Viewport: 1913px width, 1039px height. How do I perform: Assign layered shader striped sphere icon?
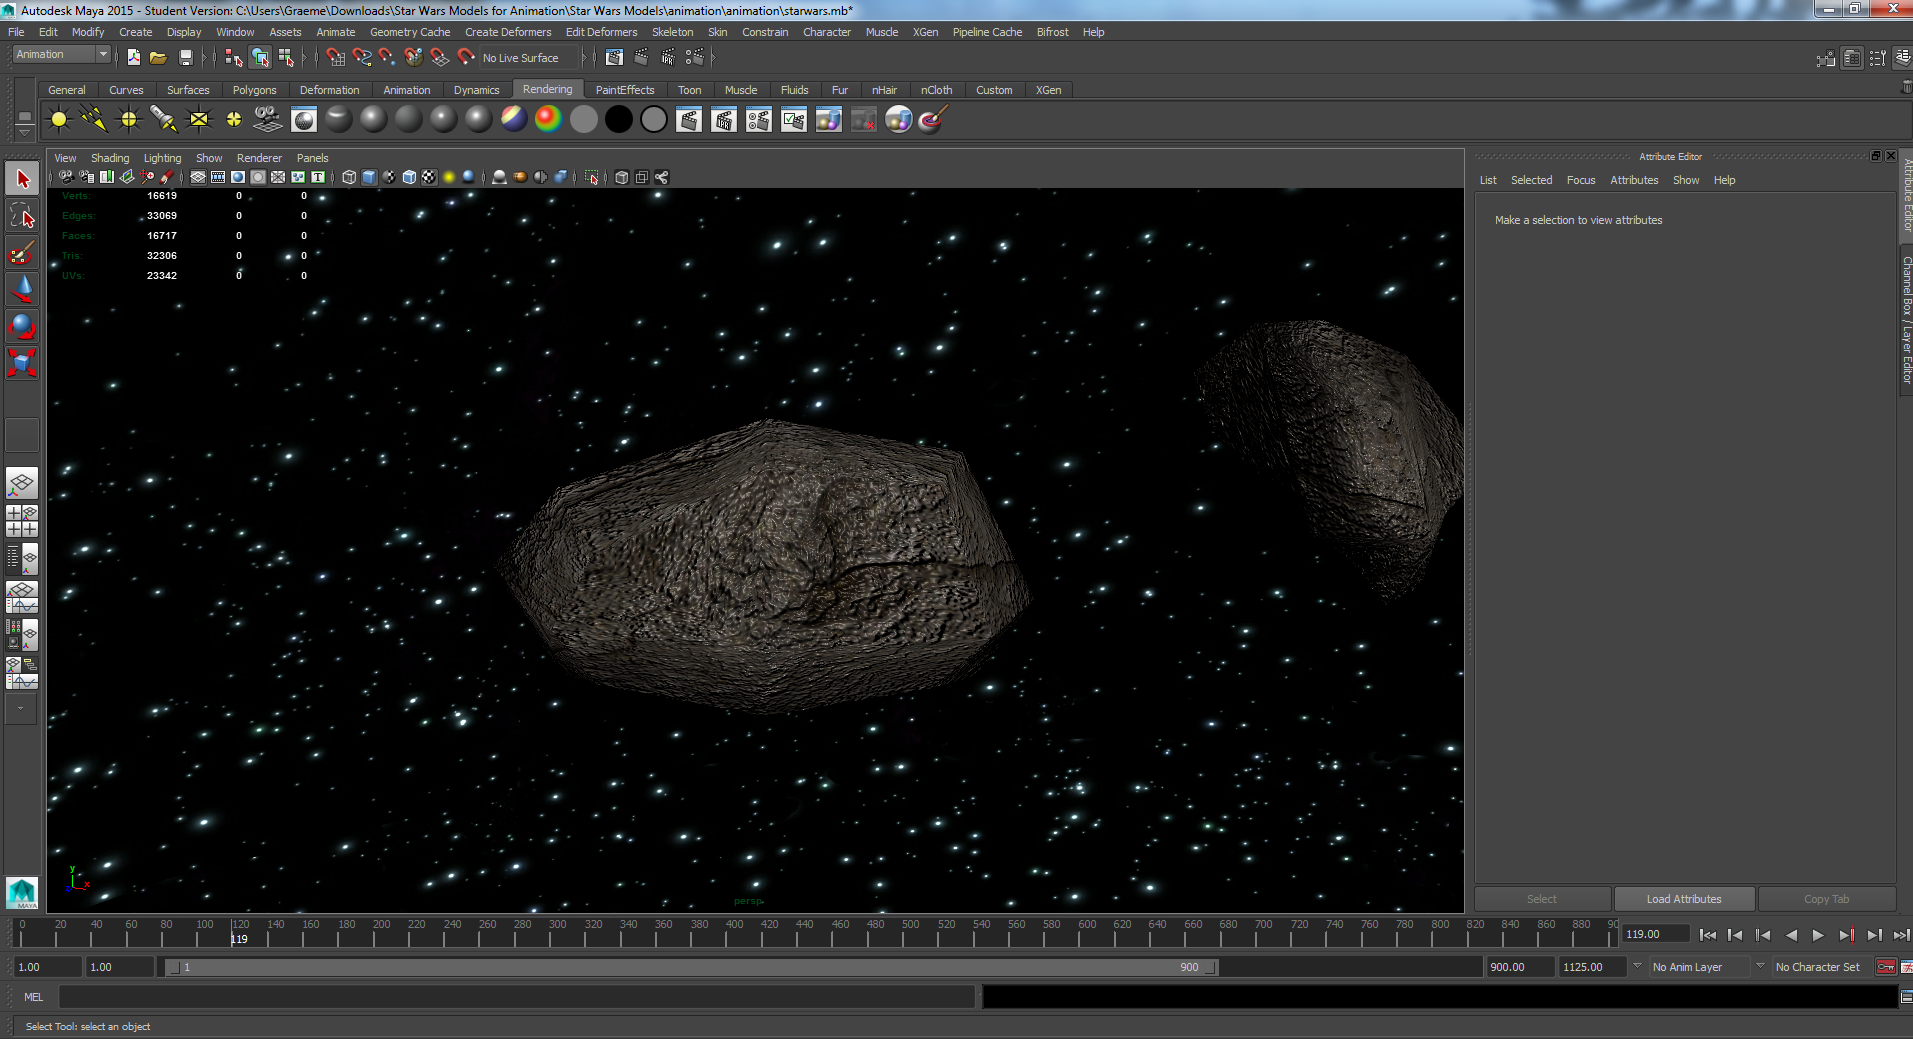513,120
